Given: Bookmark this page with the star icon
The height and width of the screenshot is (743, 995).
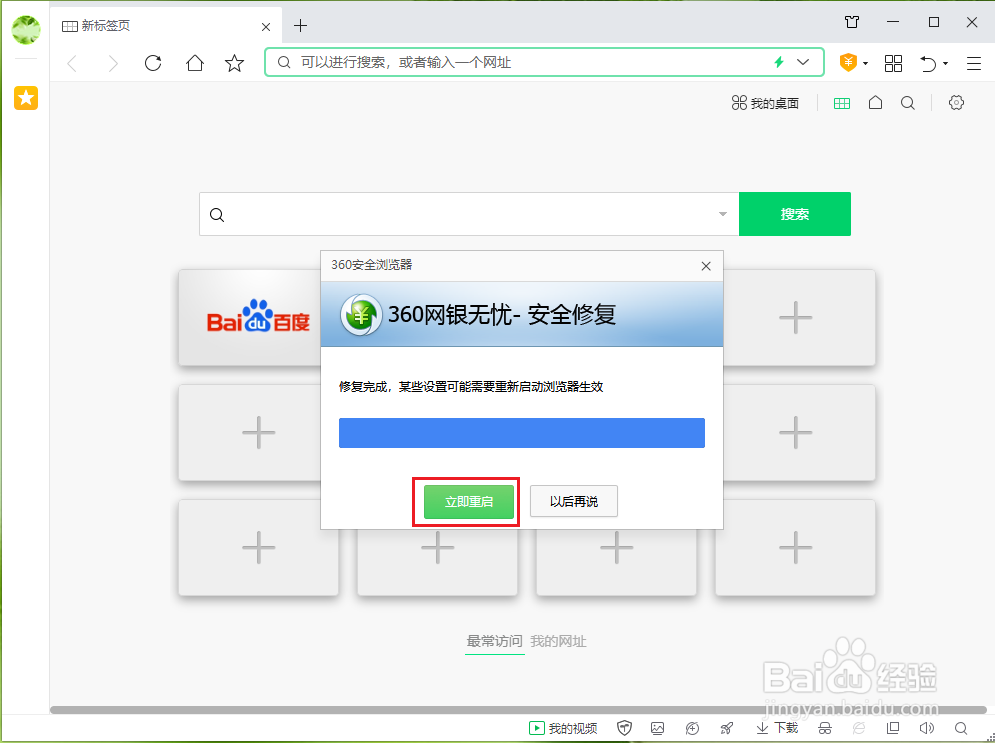Looking at the screenshot, I should [234, 63].
